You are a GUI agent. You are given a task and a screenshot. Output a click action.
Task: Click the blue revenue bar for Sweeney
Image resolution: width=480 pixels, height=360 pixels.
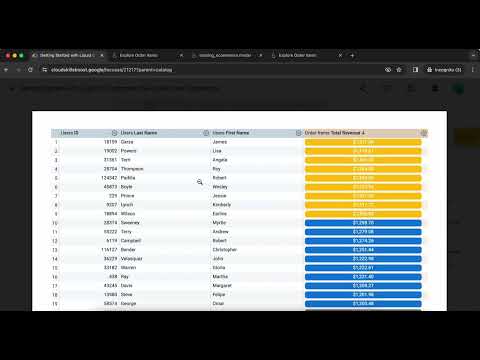[363, 223]
